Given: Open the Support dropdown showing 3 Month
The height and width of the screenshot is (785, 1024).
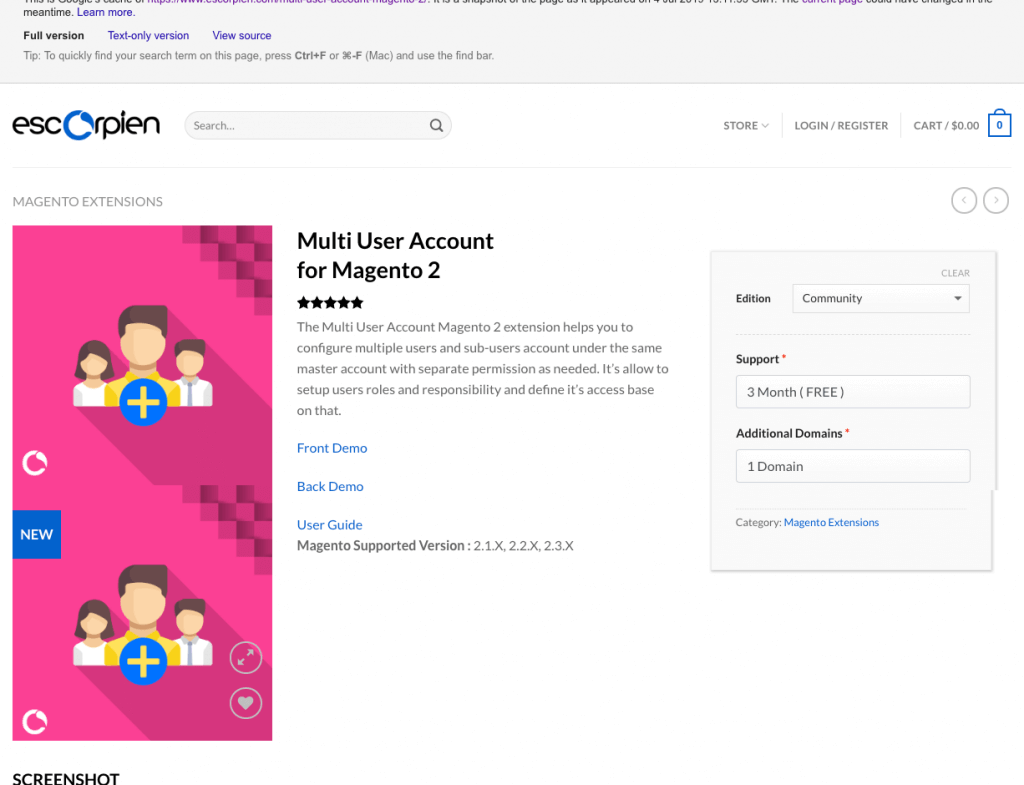Looking at the screenshot, I should pyautogui.click(x=852, y=392).
